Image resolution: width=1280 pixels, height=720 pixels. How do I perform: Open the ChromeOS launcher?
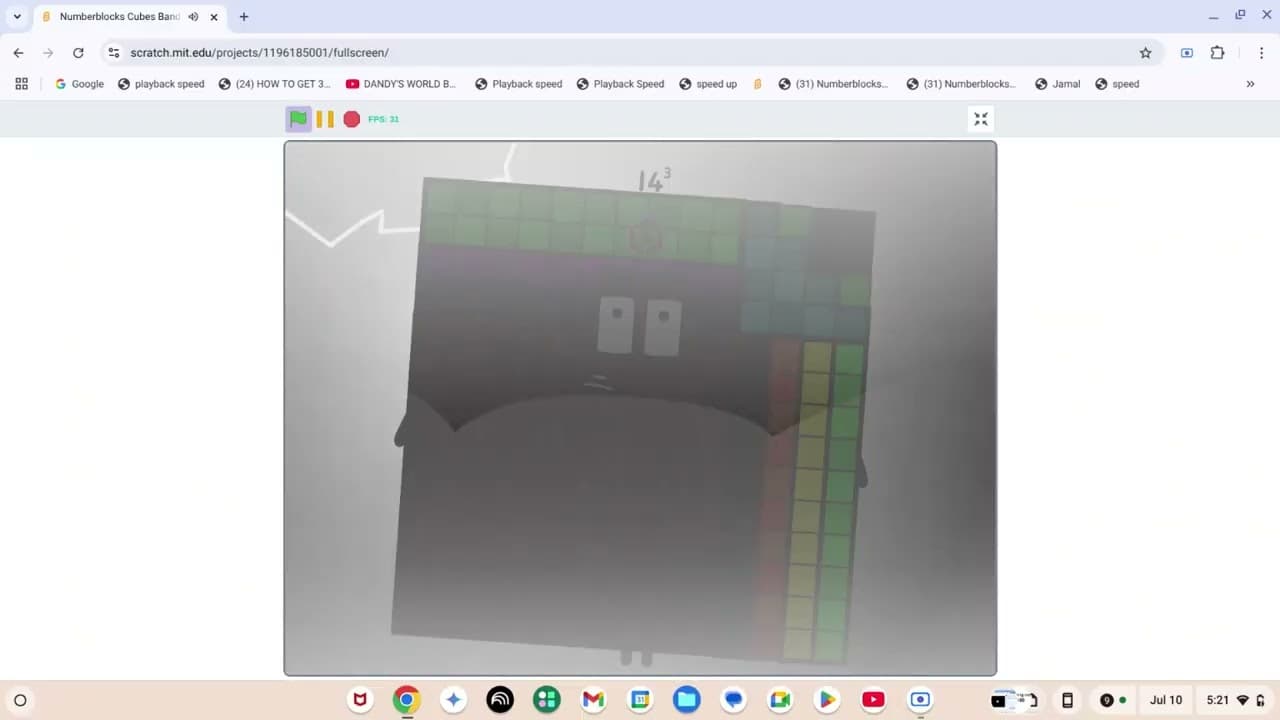tap(20, 700)
